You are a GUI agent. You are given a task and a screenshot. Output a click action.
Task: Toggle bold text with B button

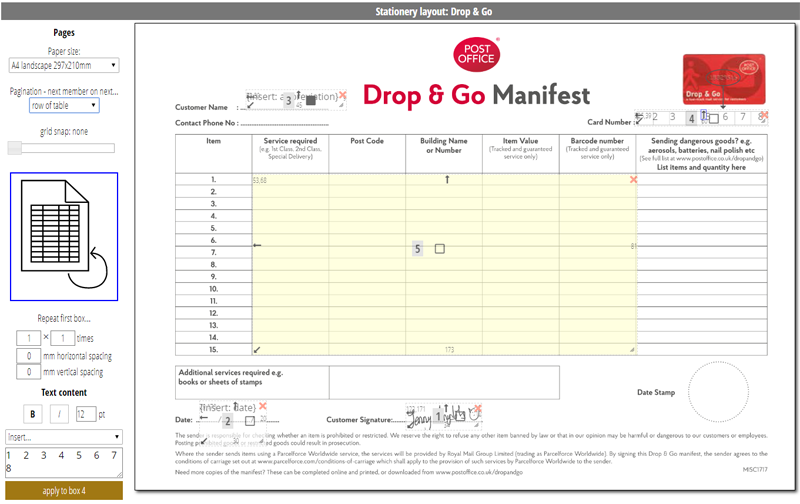point(33,414)
